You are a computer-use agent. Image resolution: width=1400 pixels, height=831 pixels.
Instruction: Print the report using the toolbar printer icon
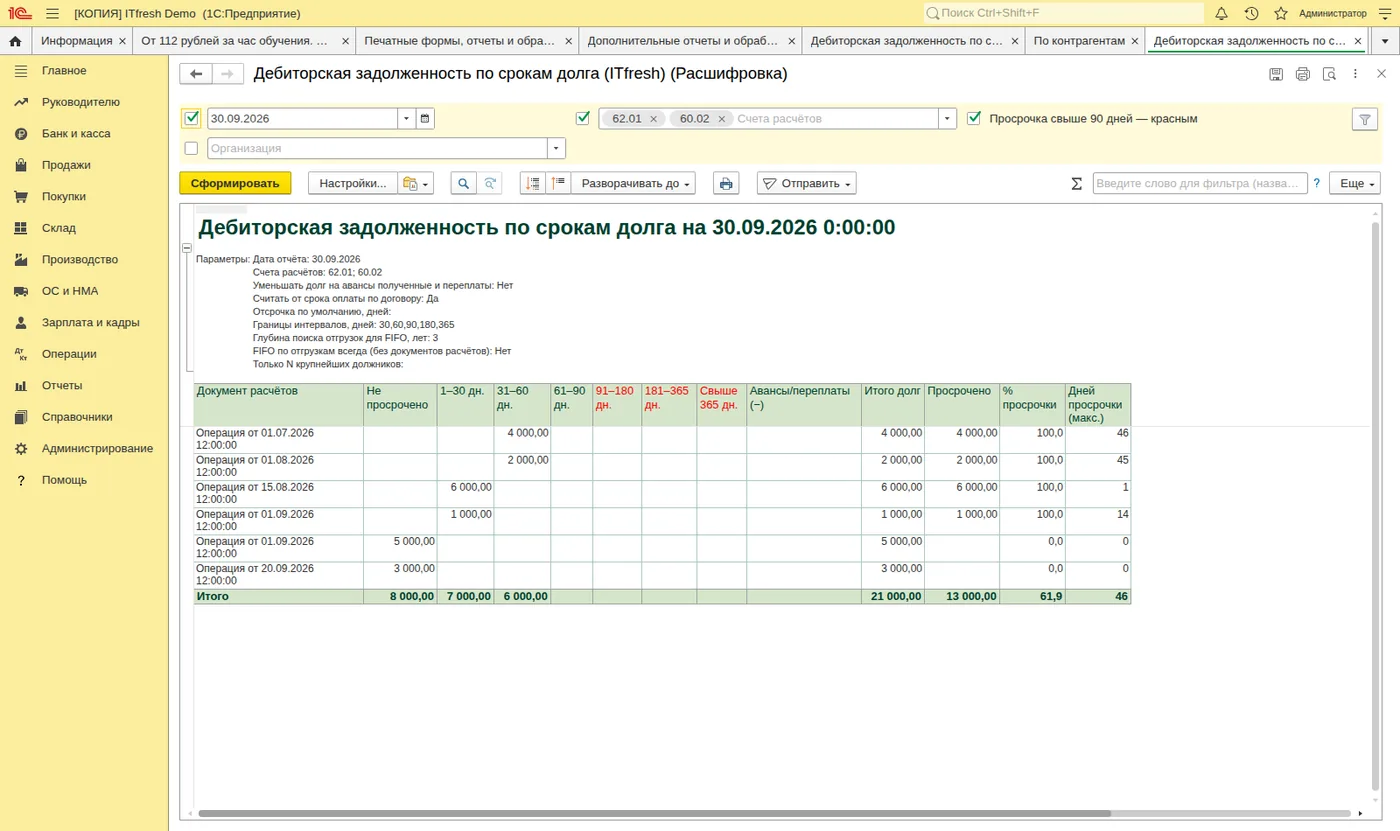coord(726,183)
